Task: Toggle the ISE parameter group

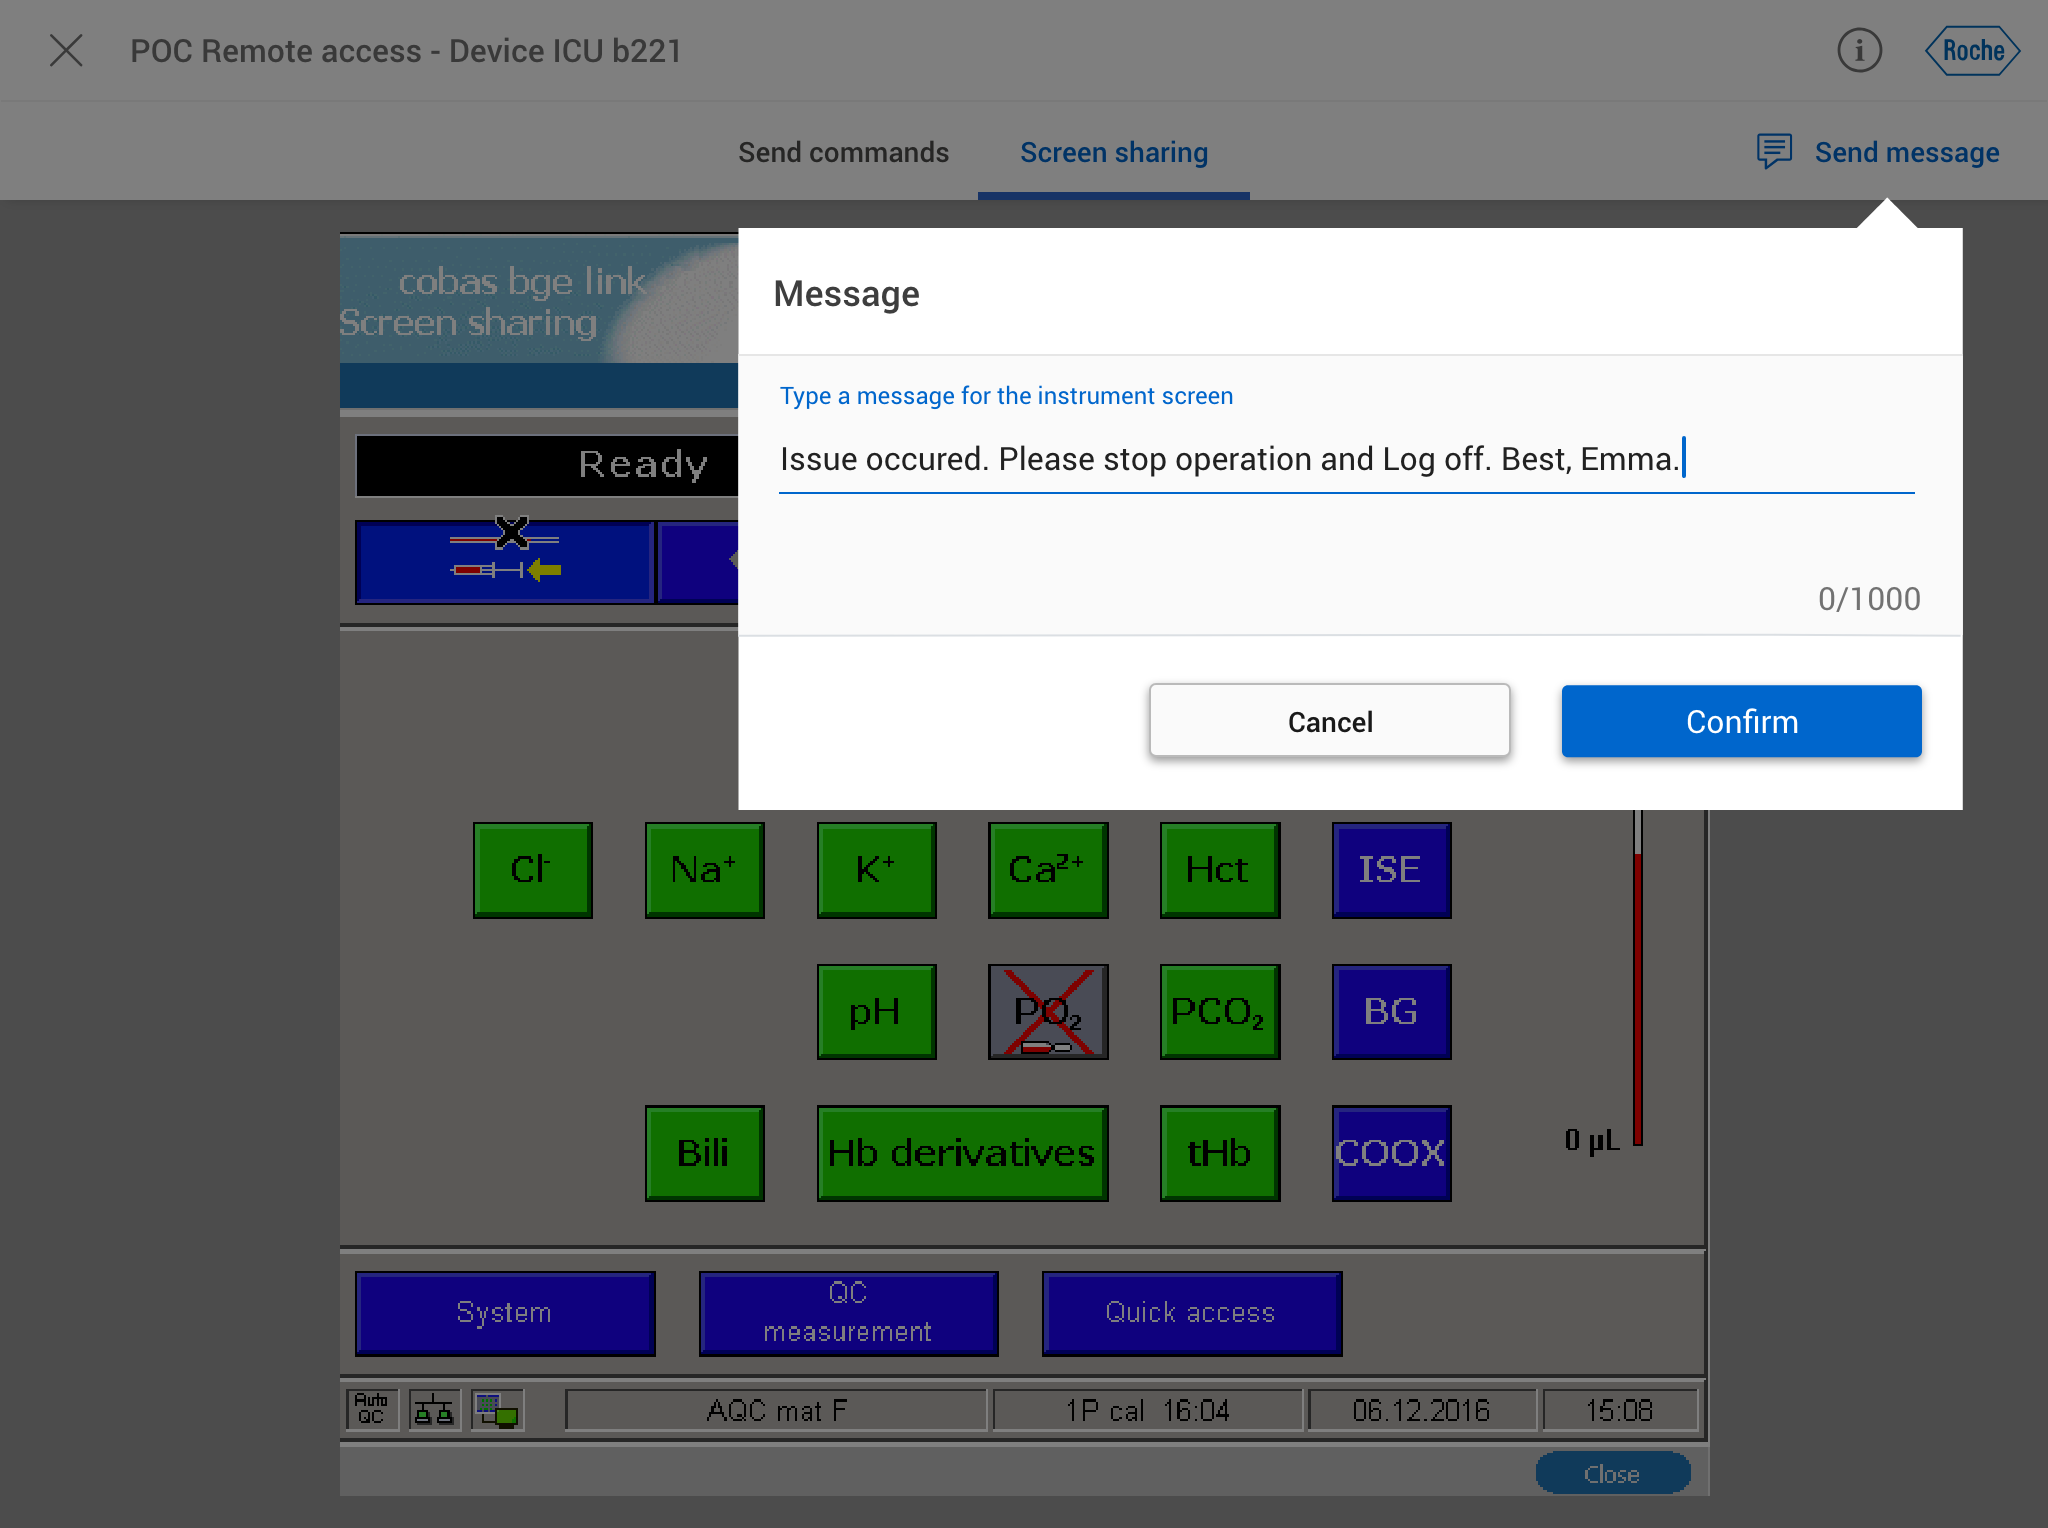Action: pyautogui.click(x=1390, y=869)
